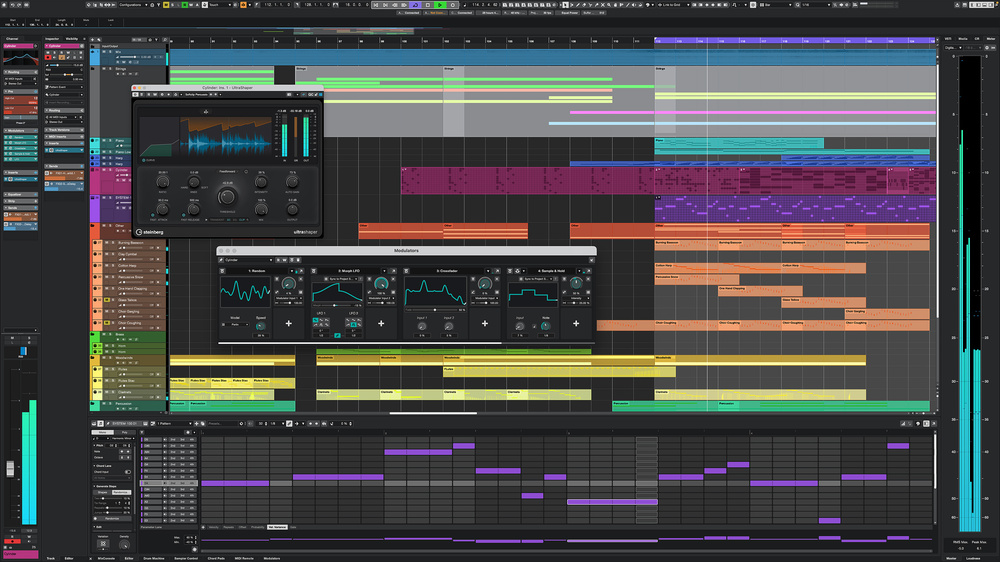
Task: Add a module to the Morph LFO modulator
Action: pos(383,323)
